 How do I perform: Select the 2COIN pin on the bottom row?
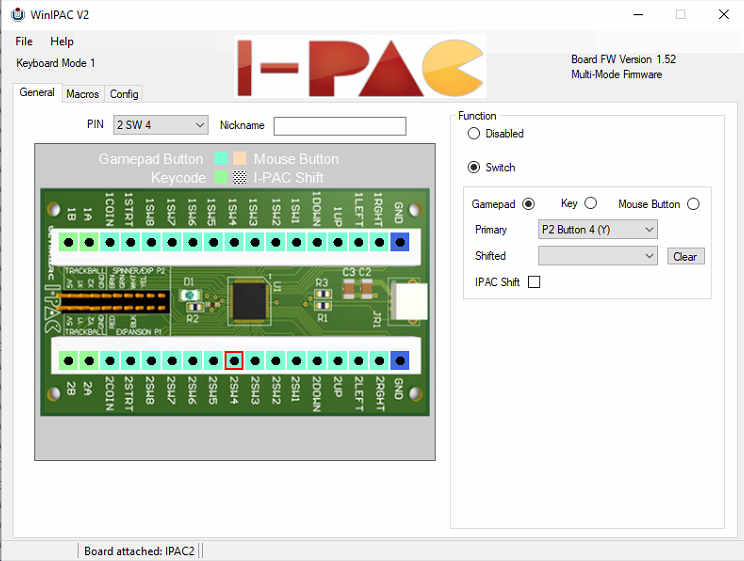point(110,361)
